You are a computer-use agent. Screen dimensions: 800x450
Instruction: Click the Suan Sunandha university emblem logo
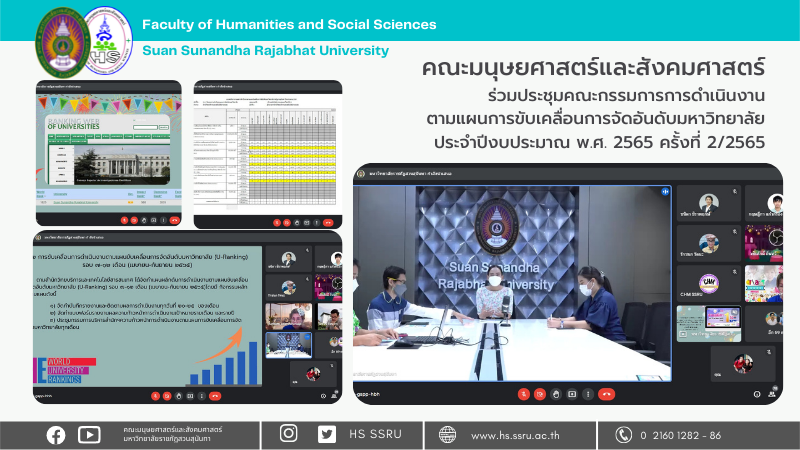coord(63,42)
